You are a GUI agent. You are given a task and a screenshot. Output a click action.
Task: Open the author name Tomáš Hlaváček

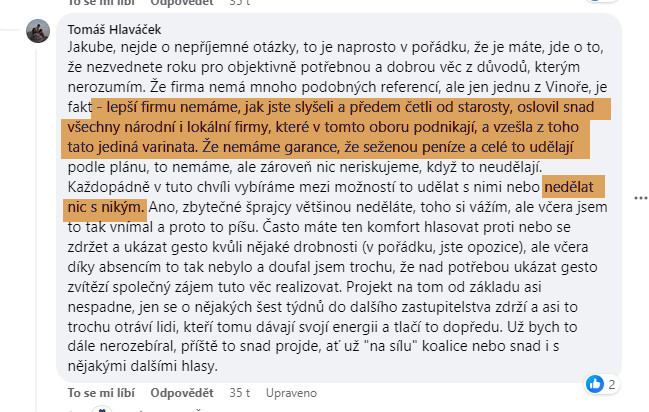pyautogui.click(x=115, y=27)
